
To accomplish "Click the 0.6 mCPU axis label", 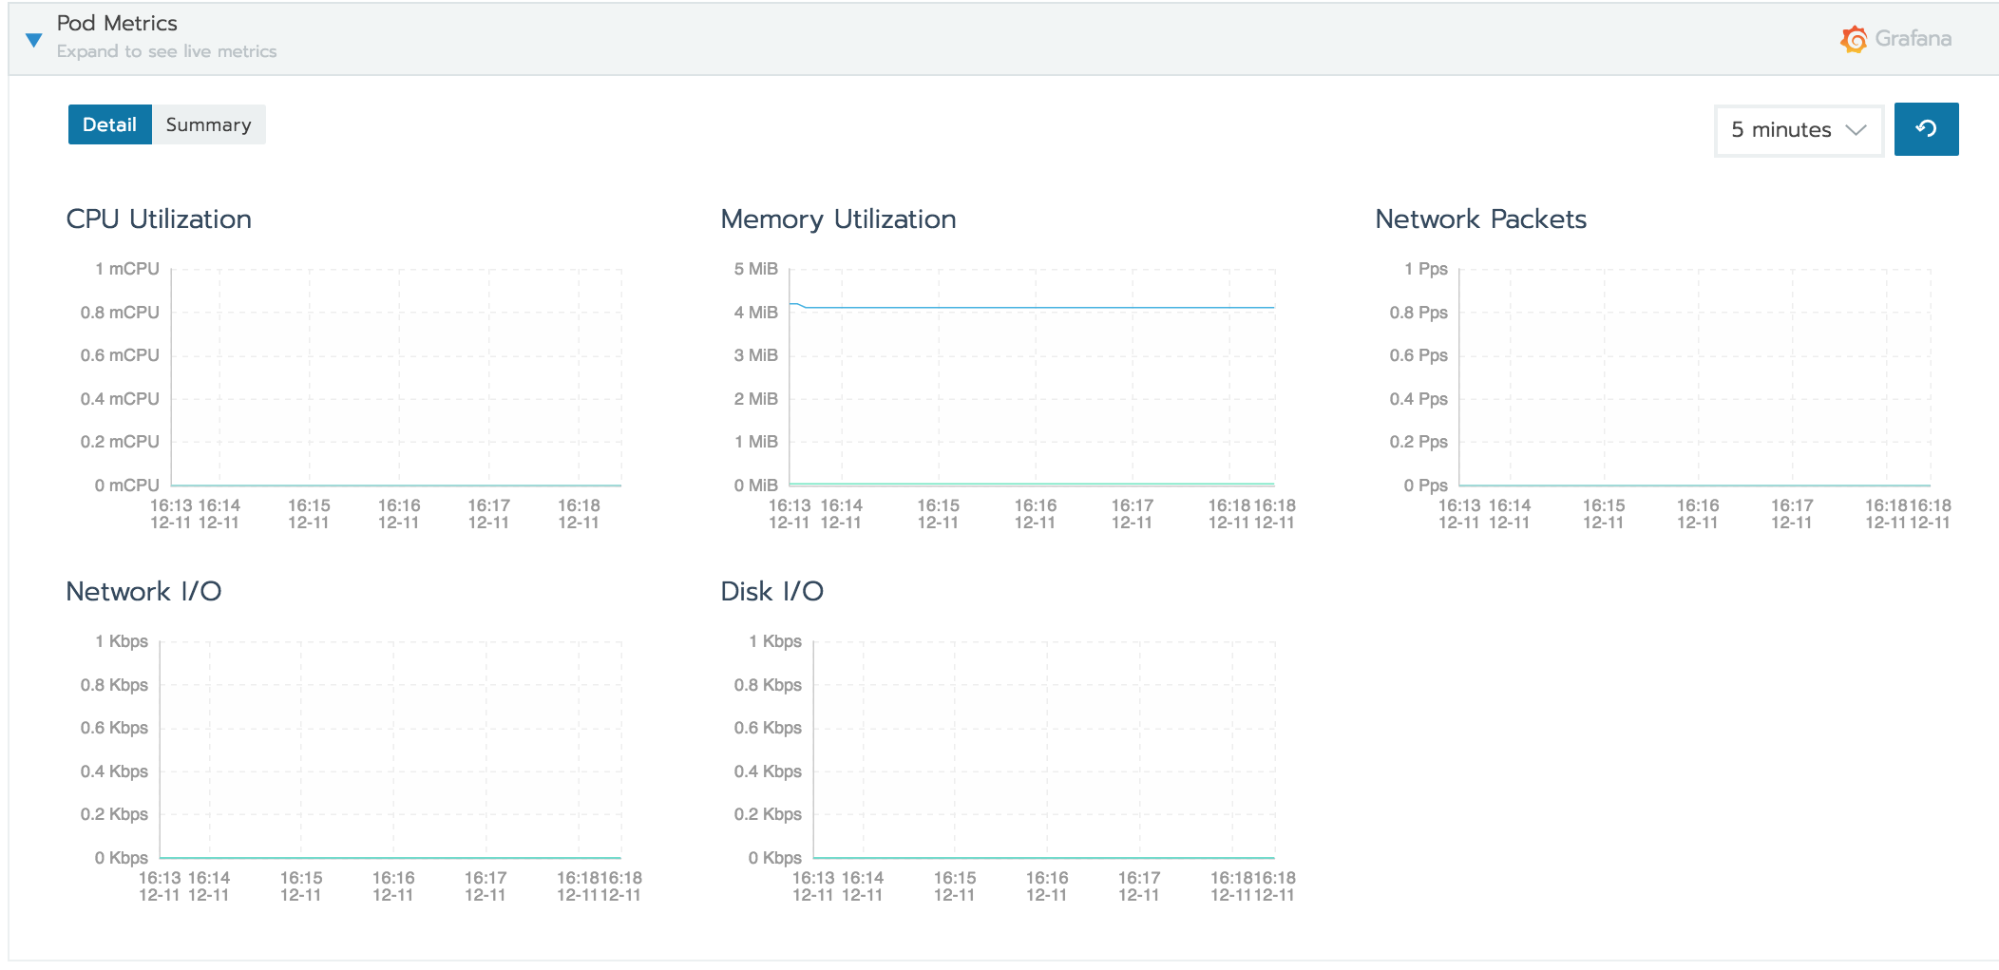I will 120,355.
